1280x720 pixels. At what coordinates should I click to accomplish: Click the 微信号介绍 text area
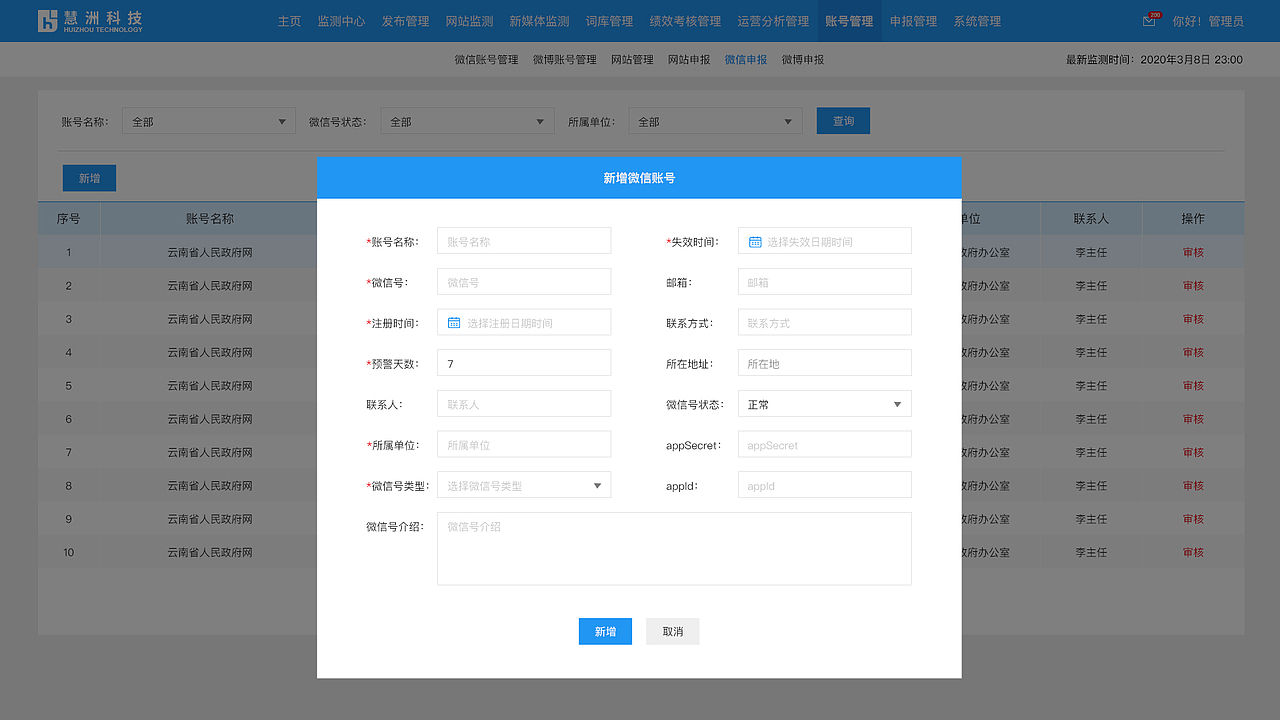click(x=673, y=547)
